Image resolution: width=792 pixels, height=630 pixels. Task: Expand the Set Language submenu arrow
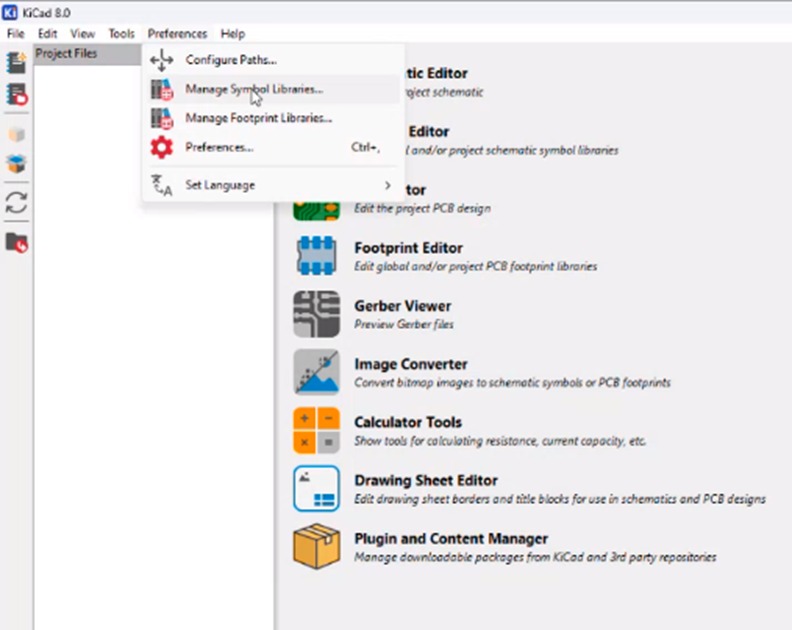click(387, 185)
